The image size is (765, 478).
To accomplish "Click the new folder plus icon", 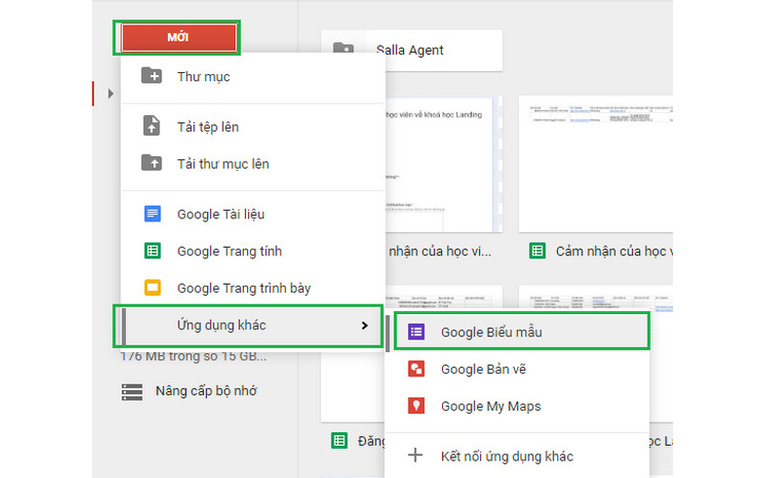I will [152, 76].
